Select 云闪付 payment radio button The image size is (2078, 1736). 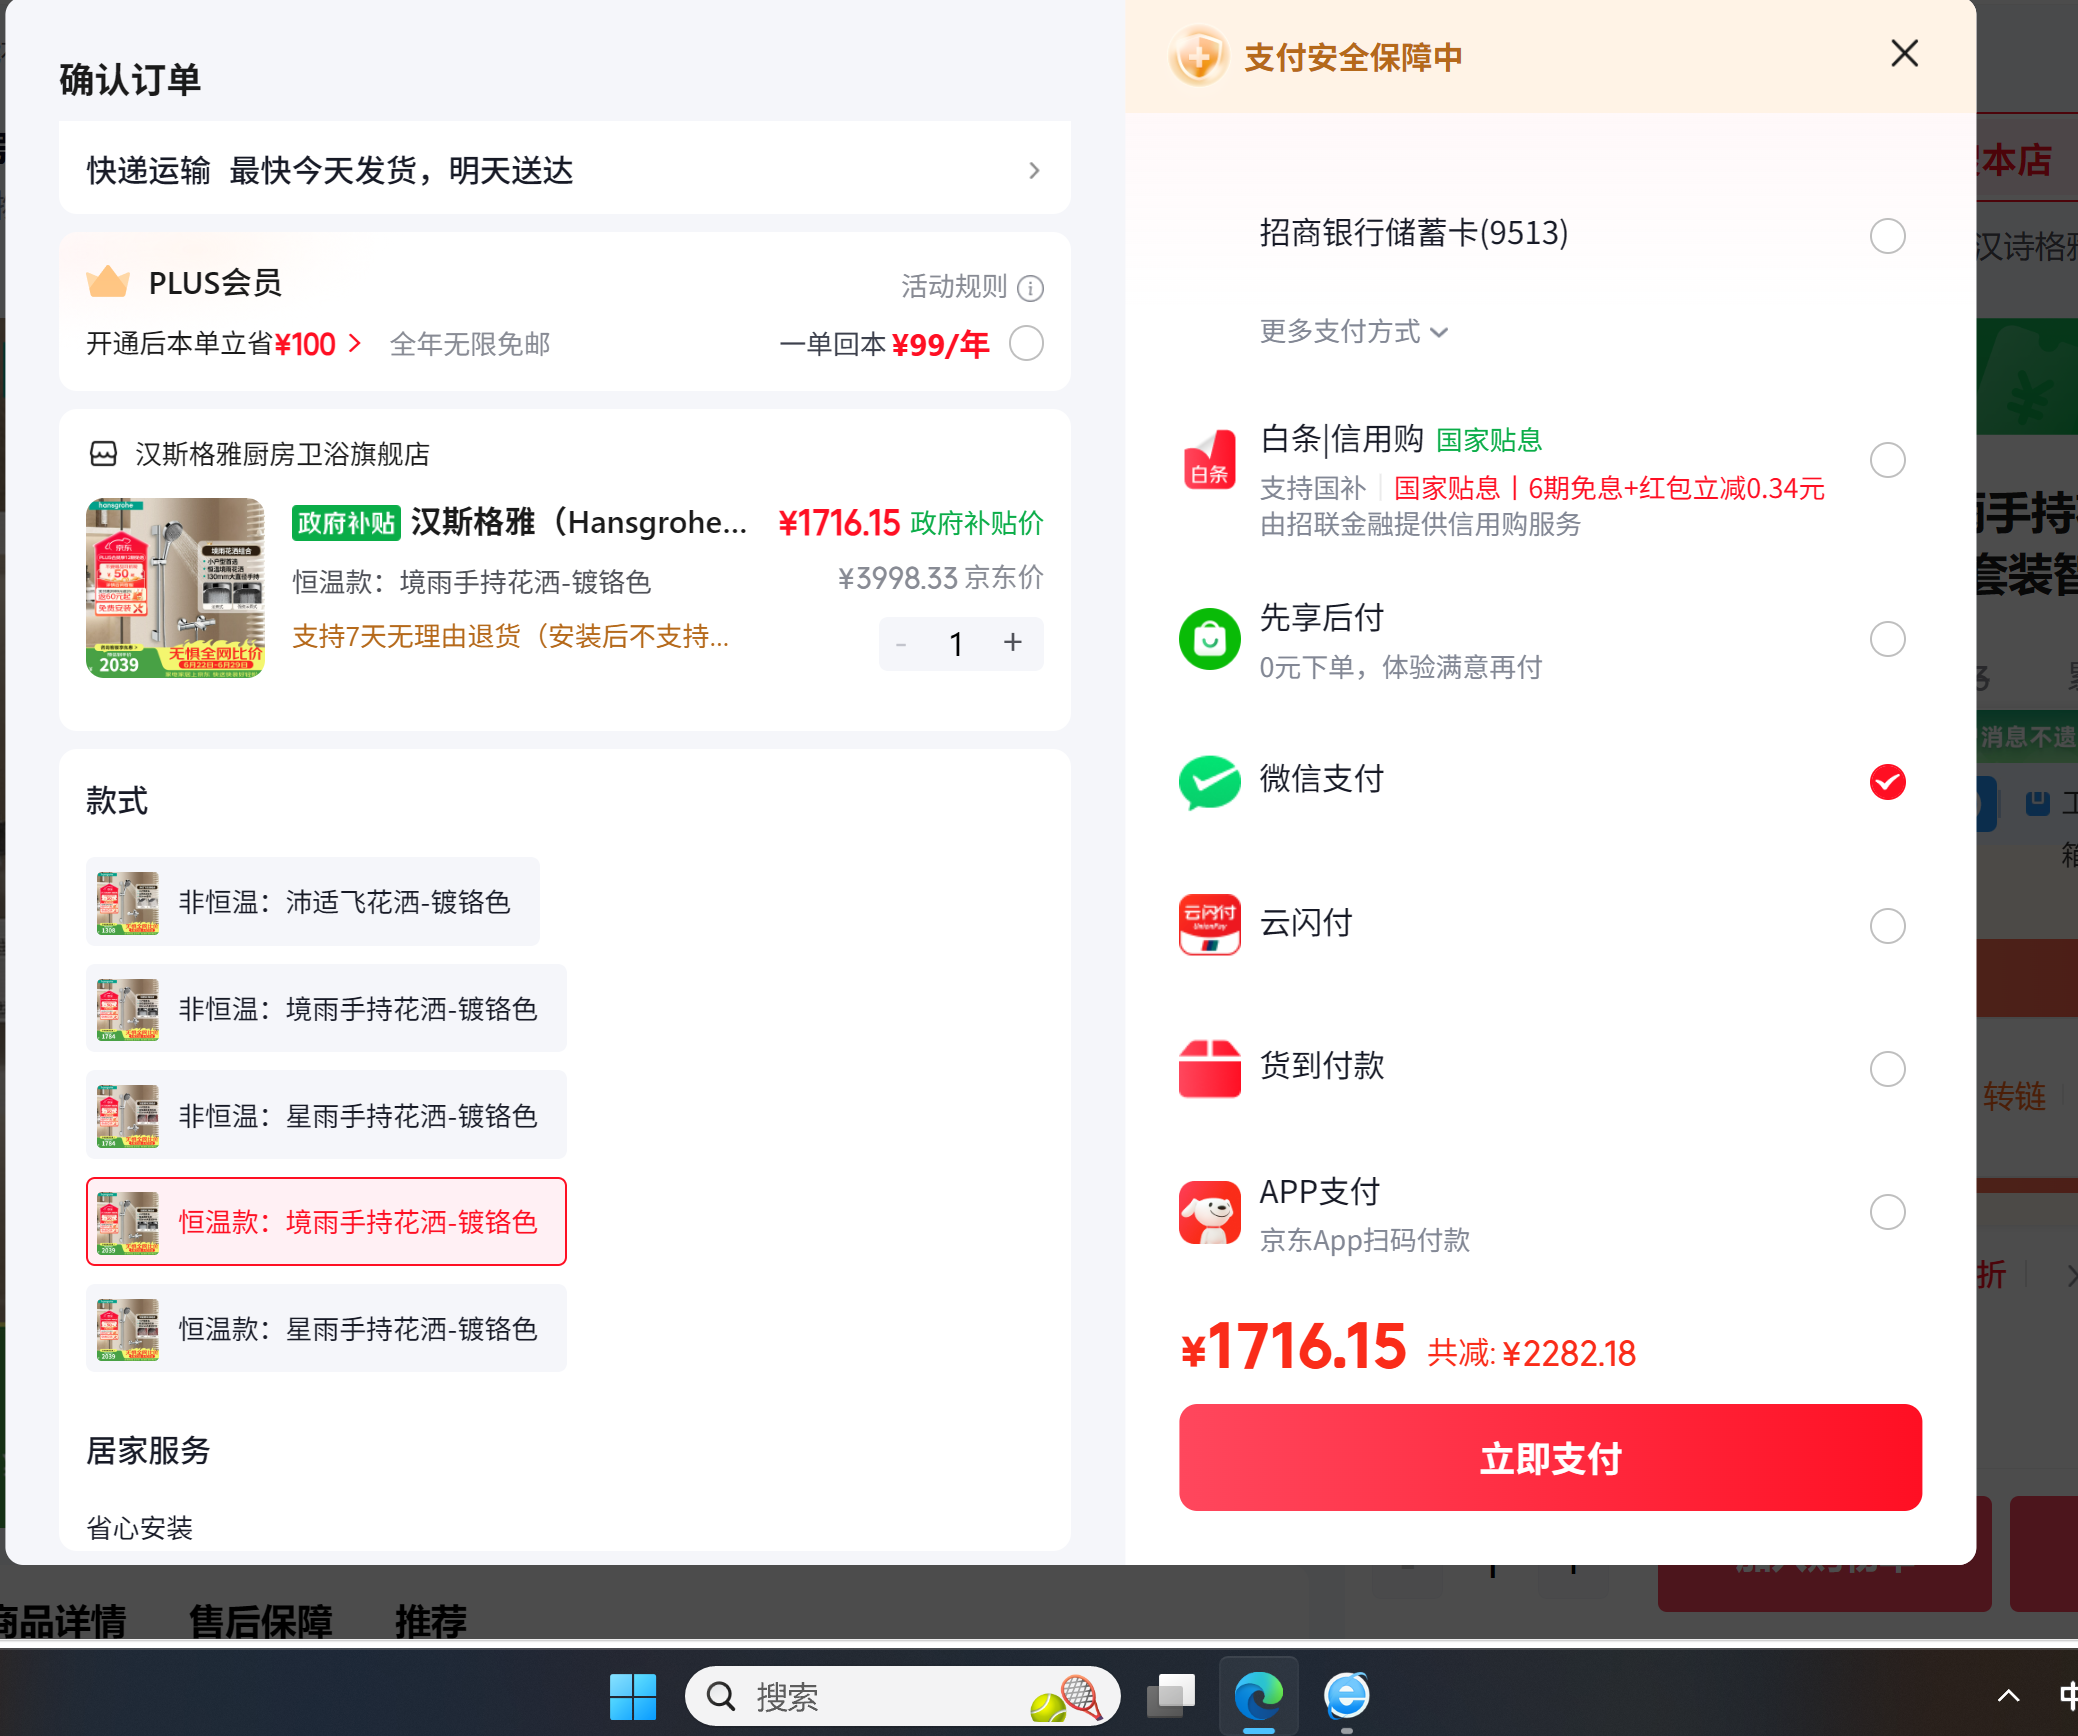[x=1887, y=926]
